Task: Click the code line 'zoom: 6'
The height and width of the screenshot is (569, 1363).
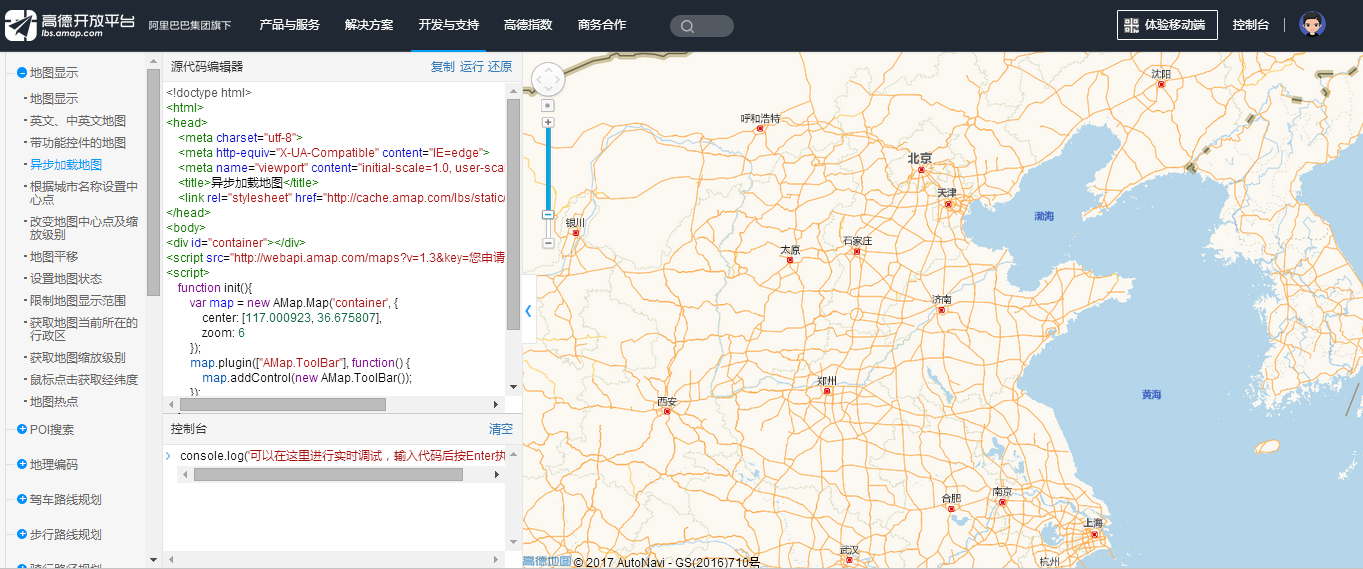Action: pos(223,333)
